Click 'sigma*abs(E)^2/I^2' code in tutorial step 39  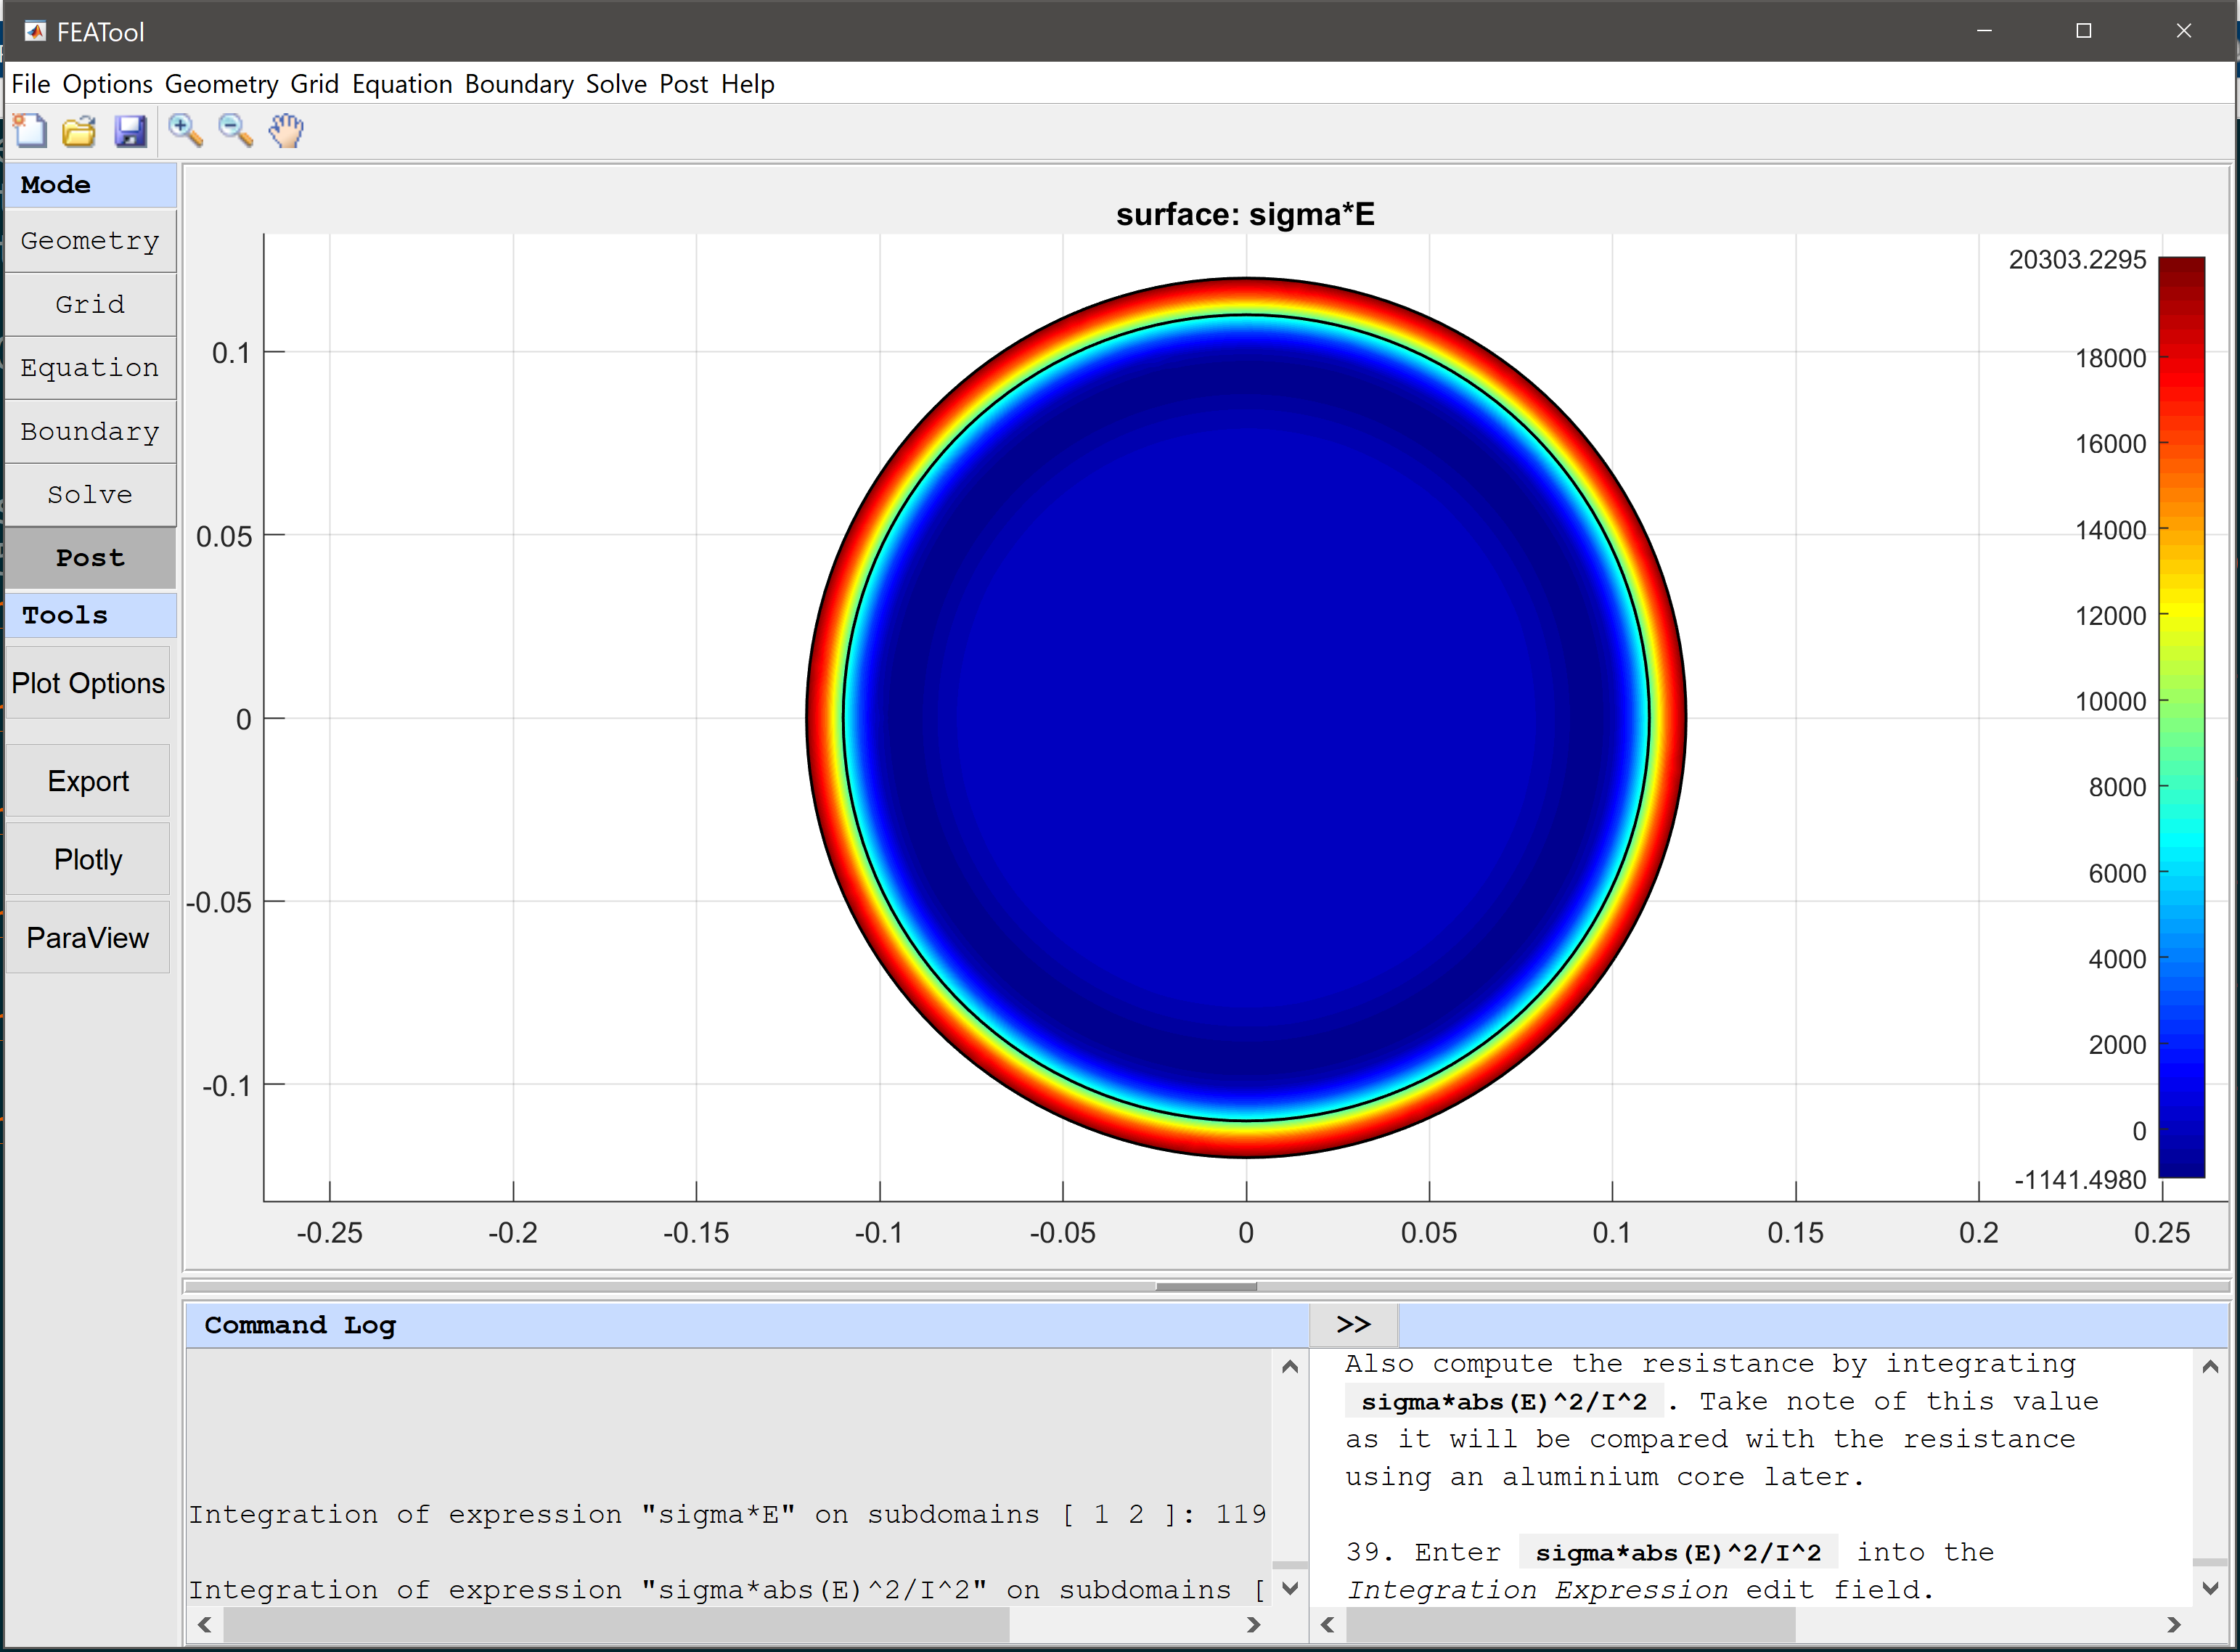[x=1678, y=1553]
